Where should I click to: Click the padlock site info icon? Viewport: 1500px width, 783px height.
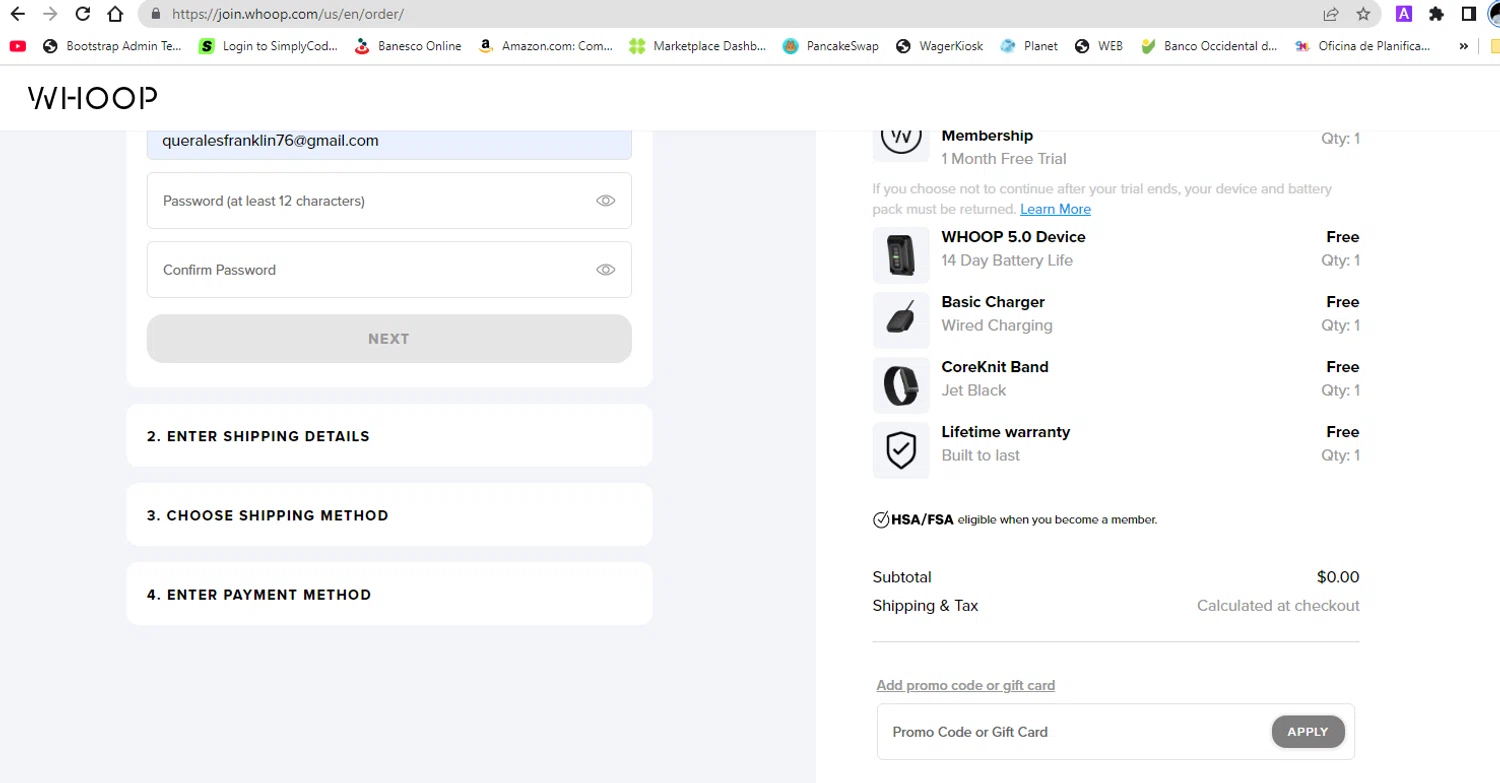coord(155,14)
